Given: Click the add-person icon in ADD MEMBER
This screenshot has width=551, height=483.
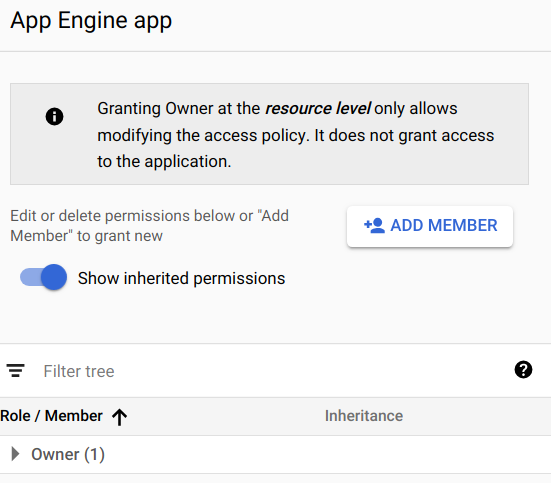Looking at the screenshot, I should [x=375, y=226].
